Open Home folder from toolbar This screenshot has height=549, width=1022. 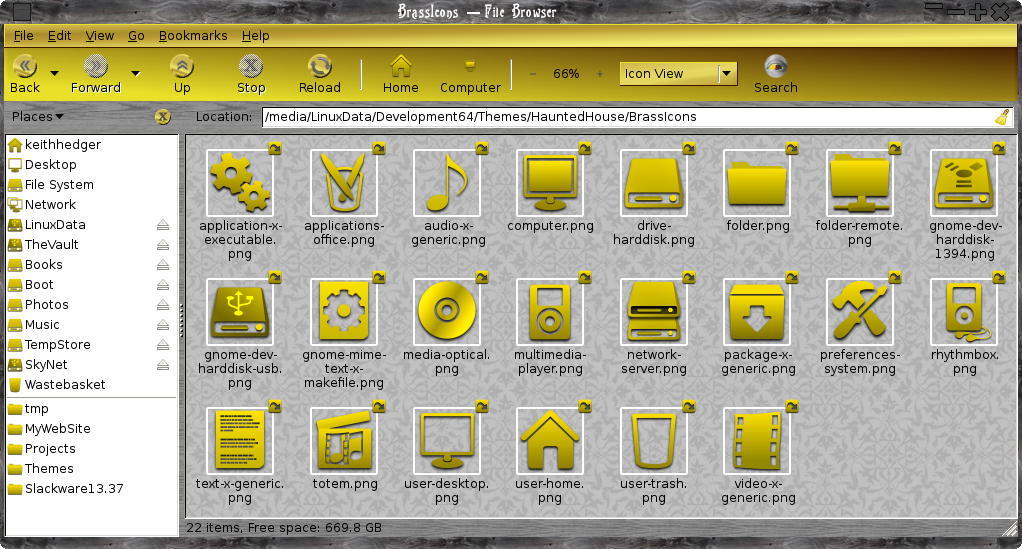400,67
